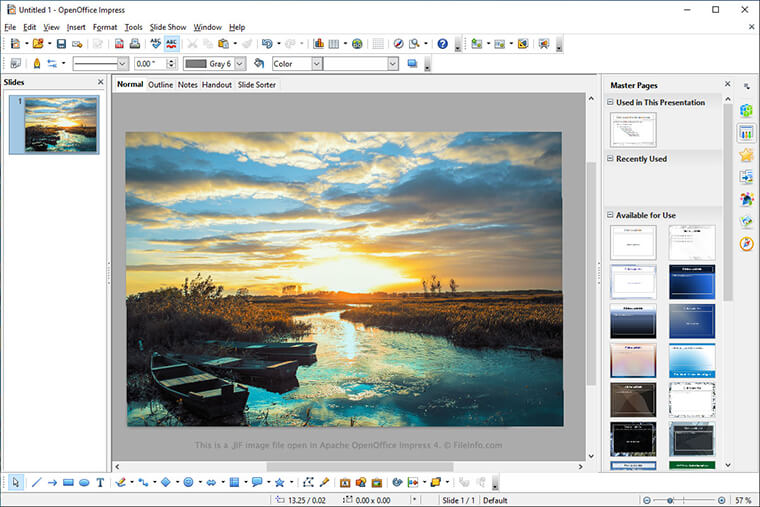This screenshot has height=507, width=760.
Task: Open the Navigator compass sidebar icon
Action: point(746,243)
